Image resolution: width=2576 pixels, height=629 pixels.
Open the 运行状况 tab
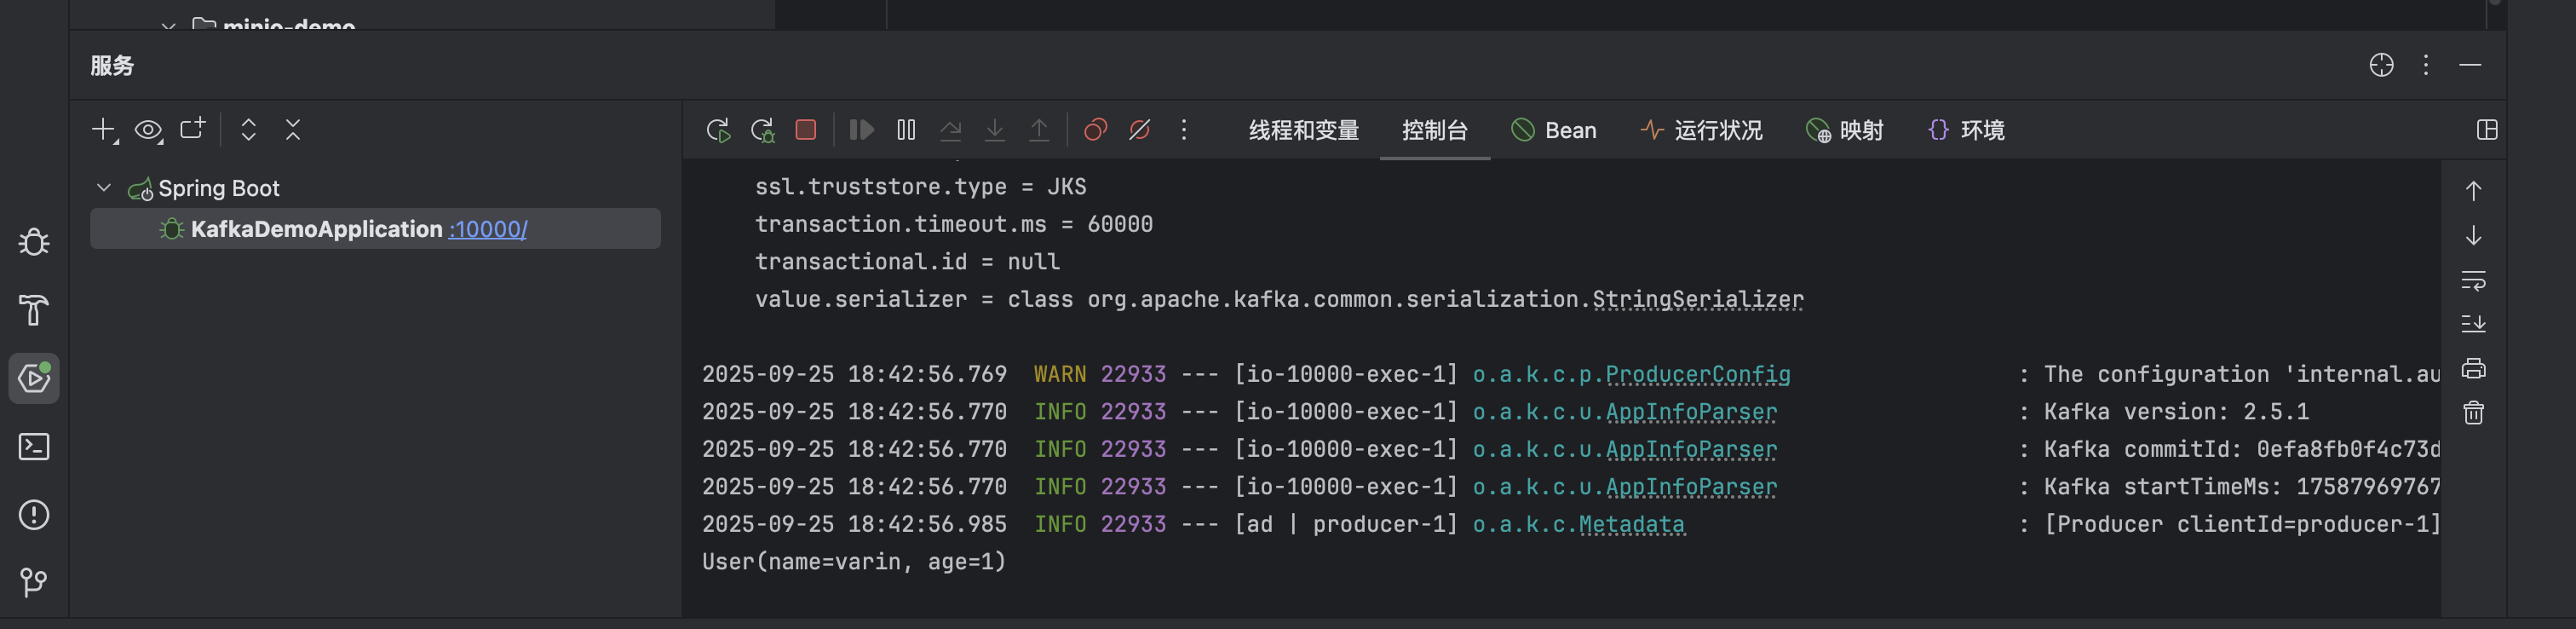[1701, 130]
